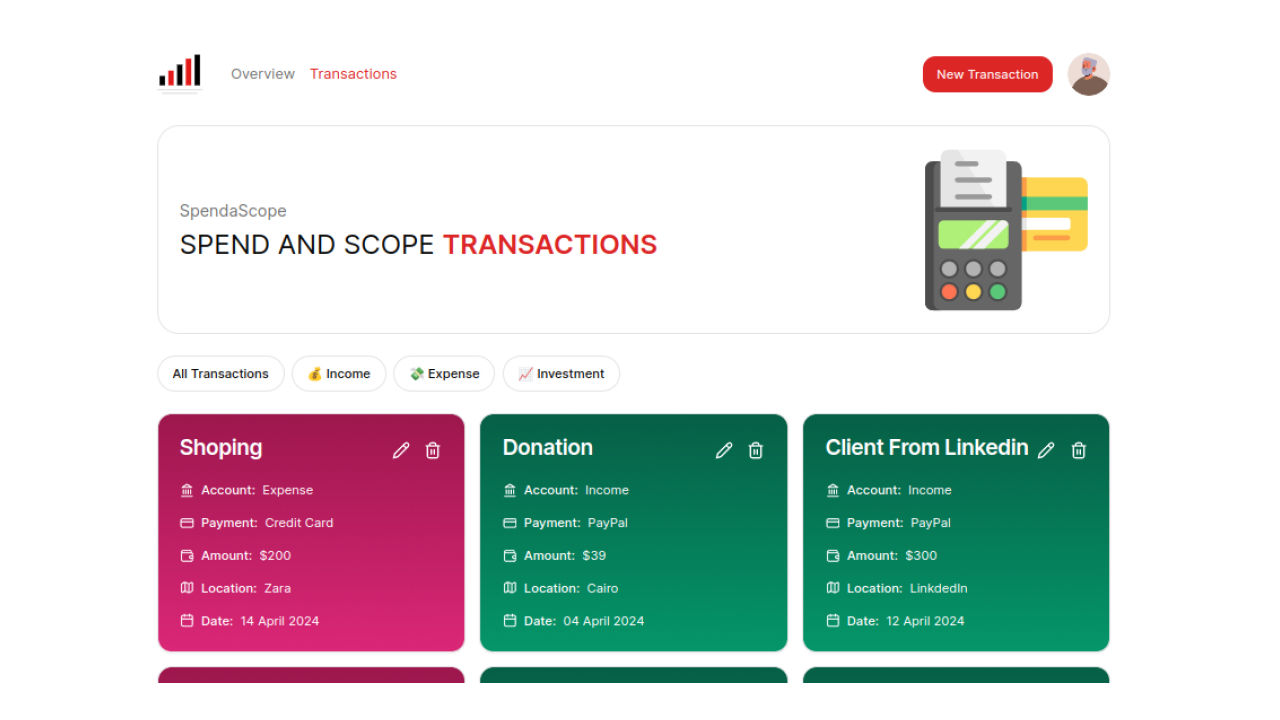This screenshot has height=720, width=1280.
Task: Click the red TRANSACTIONS highlighted text
Action: point(549,244)
